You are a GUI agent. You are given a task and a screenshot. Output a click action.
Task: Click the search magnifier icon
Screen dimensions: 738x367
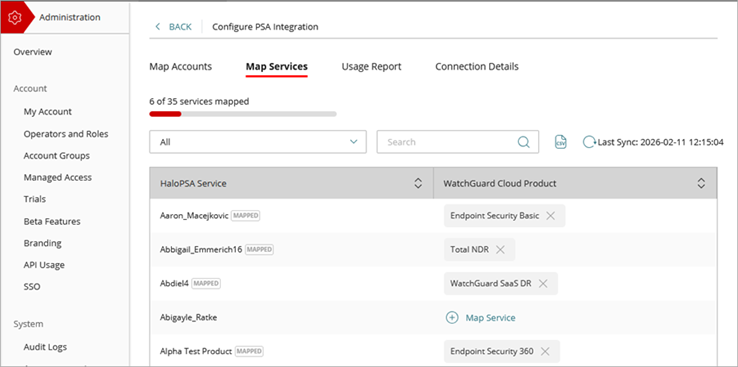[x=523, y=142]
